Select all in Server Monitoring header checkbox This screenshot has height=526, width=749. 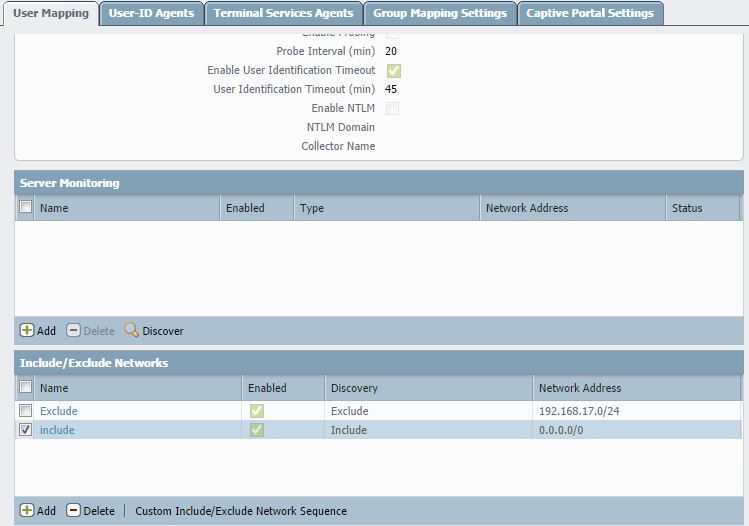[x=26, y=208]
